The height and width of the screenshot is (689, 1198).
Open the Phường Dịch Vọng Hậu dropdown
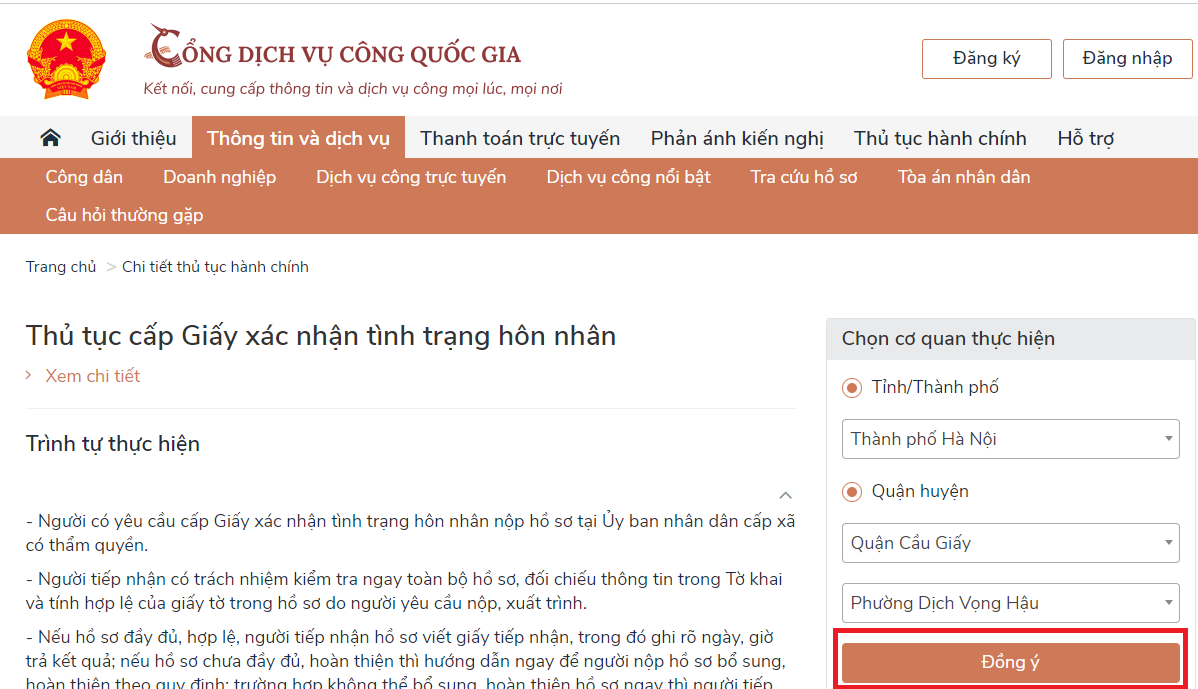(1010, 603)
